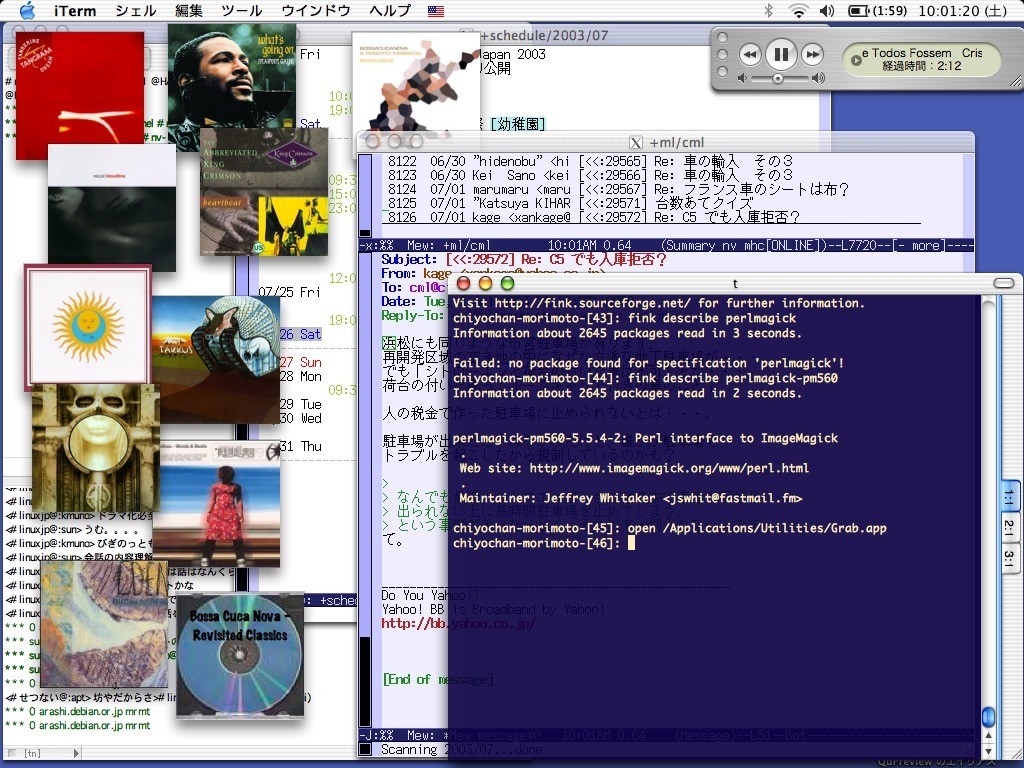The image size is (1024, 768).
Task: Click the terminal prompt chiyochan-morimoto-[46]
Action: point(536,543)
